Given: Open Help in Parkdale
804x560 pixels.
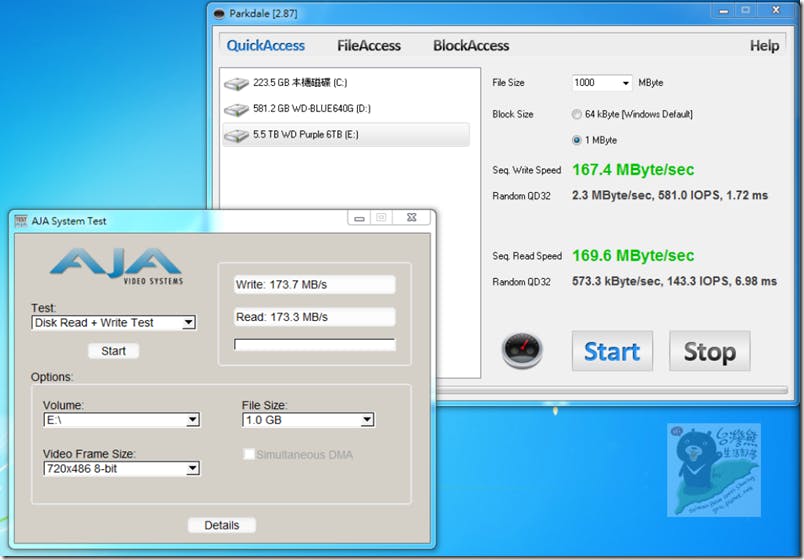Looking at the screenshot, I should pyautogui.click(x=764, y=46).
